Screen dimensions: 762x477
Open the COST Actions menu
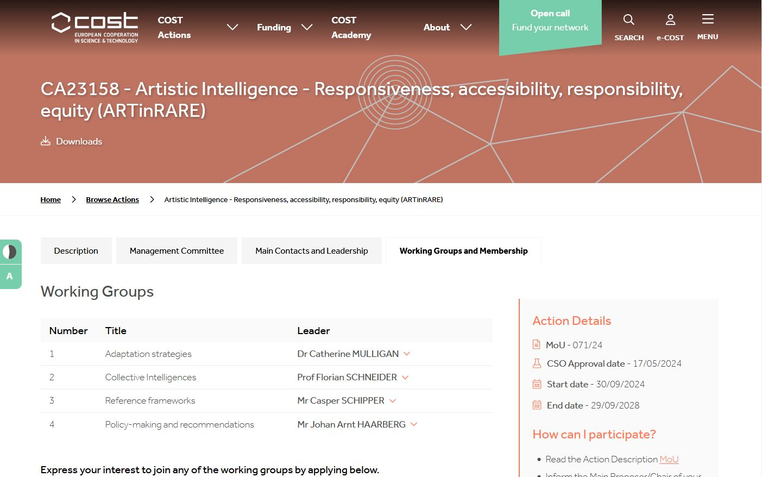[x=174, y=27]
